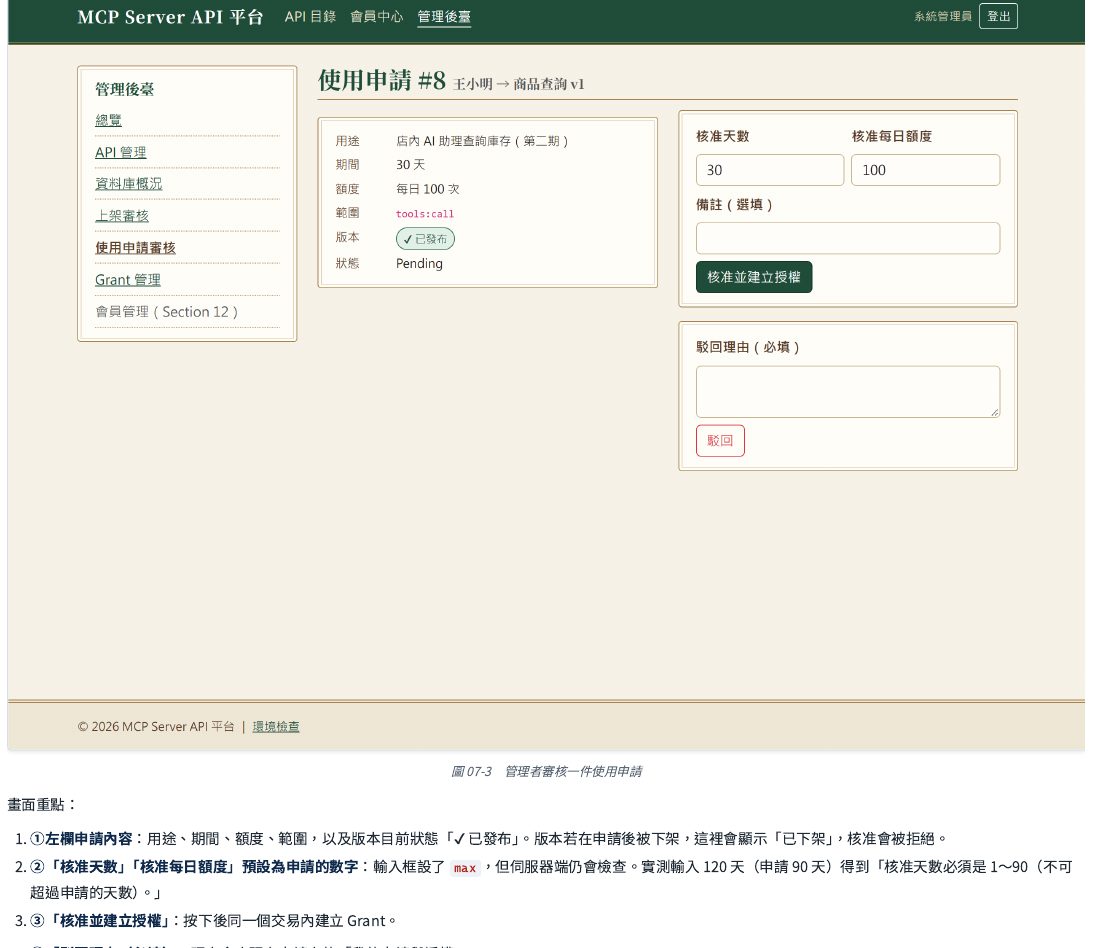The image size is (1093, 948).
Task: Click the tools:call scope value
Action: click(x=425, y=214)
